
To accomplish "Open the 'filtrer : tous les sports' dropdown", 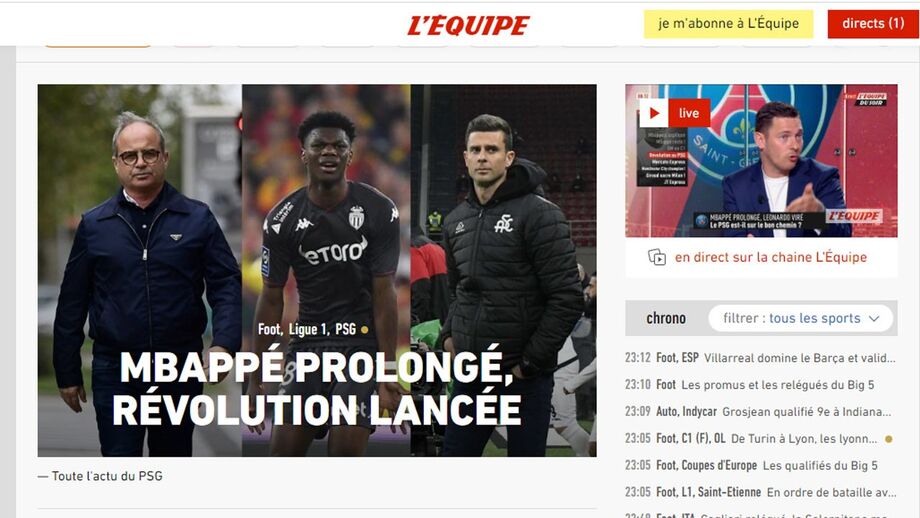I will pos(800,319).
